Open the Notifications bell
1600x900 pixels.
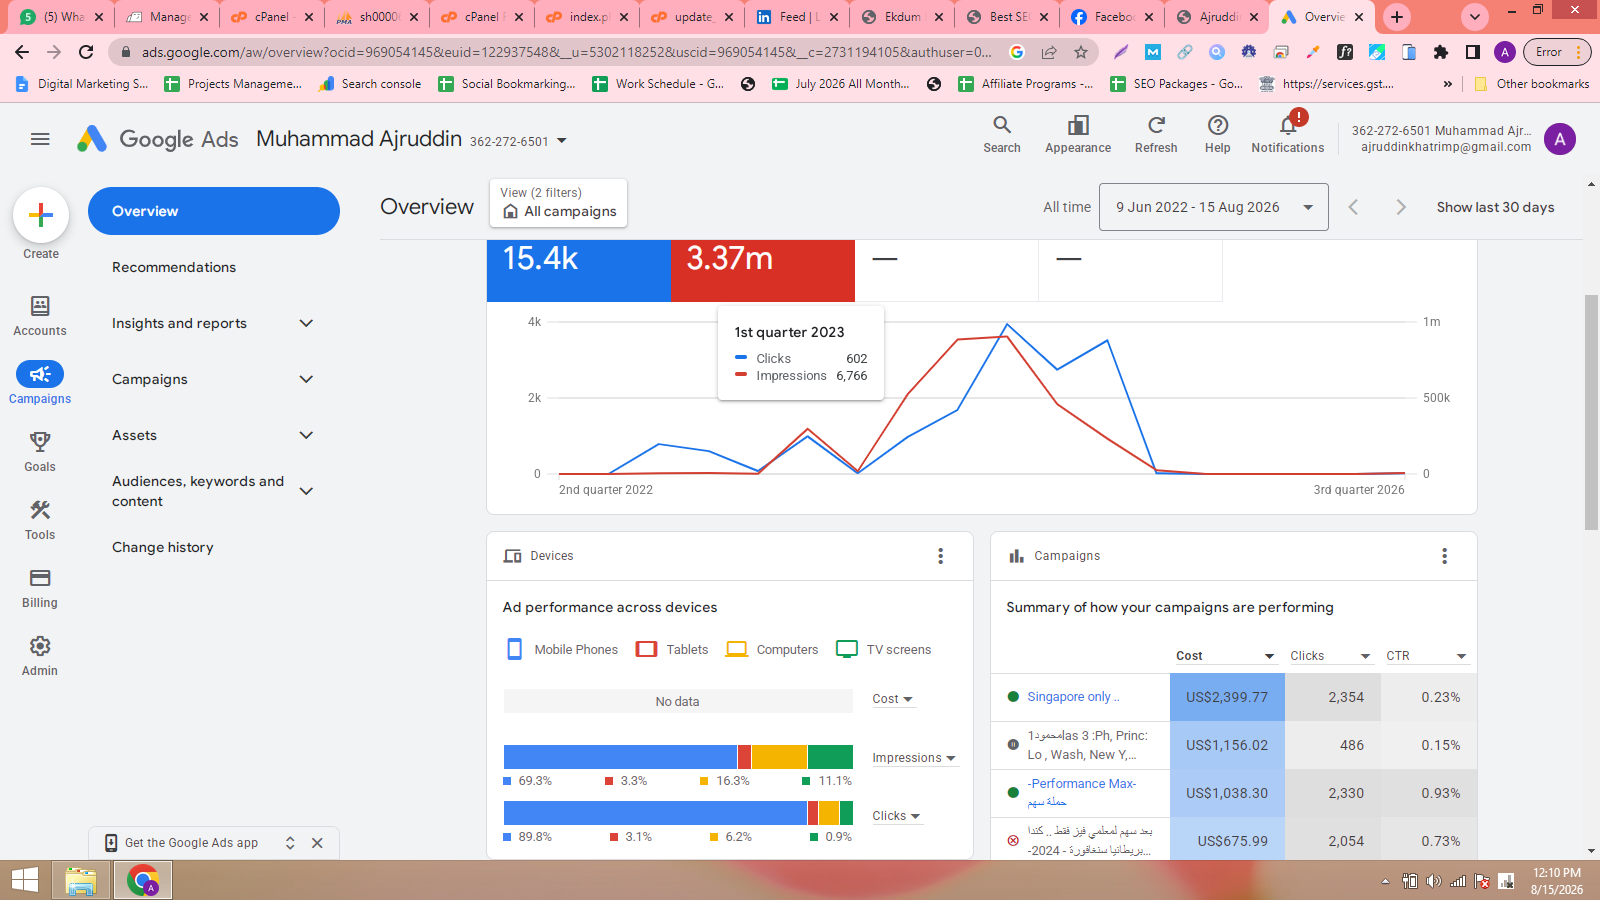tap(1288, 134)
